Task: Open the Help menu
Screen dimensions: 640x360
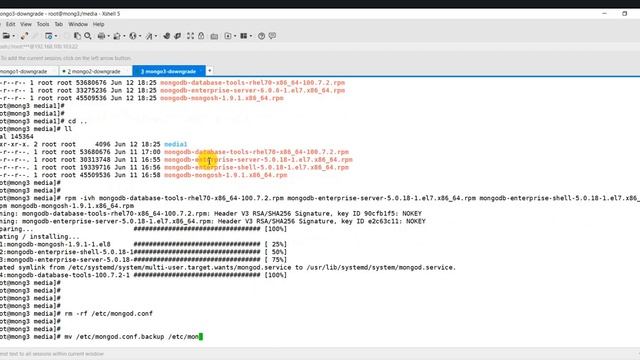Action: [98, 24]
